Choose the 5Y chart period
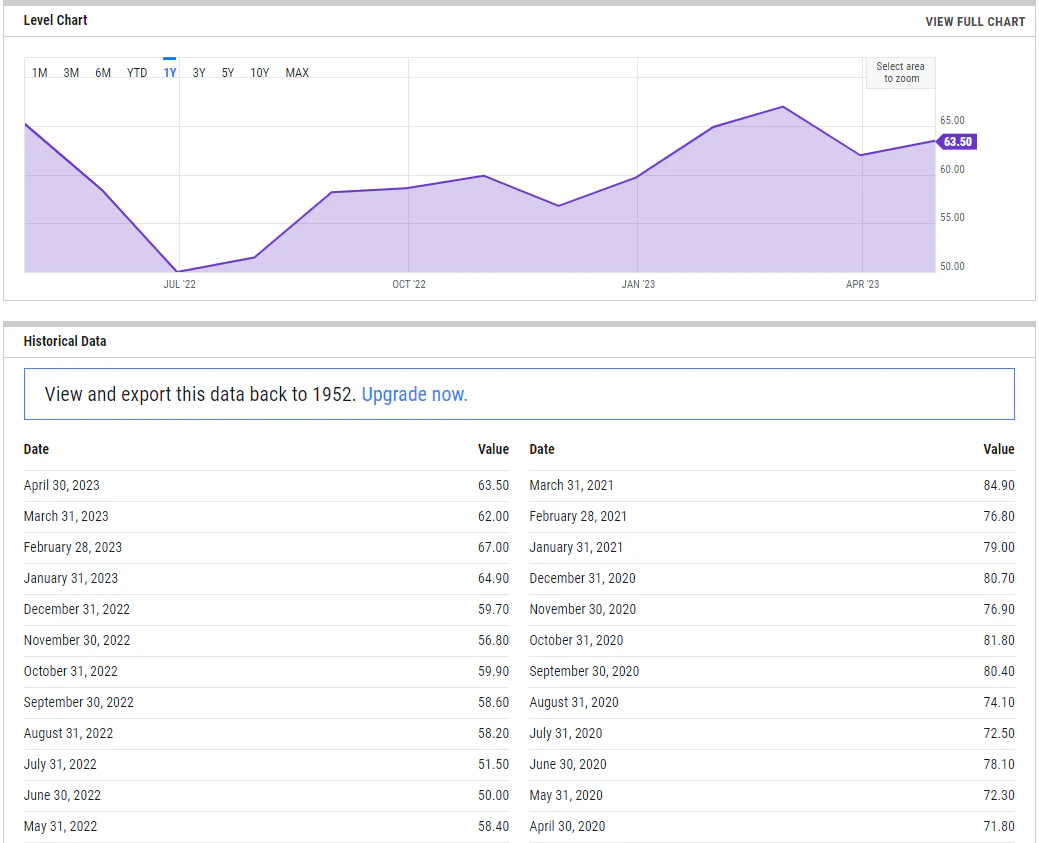 pos(228,73)
